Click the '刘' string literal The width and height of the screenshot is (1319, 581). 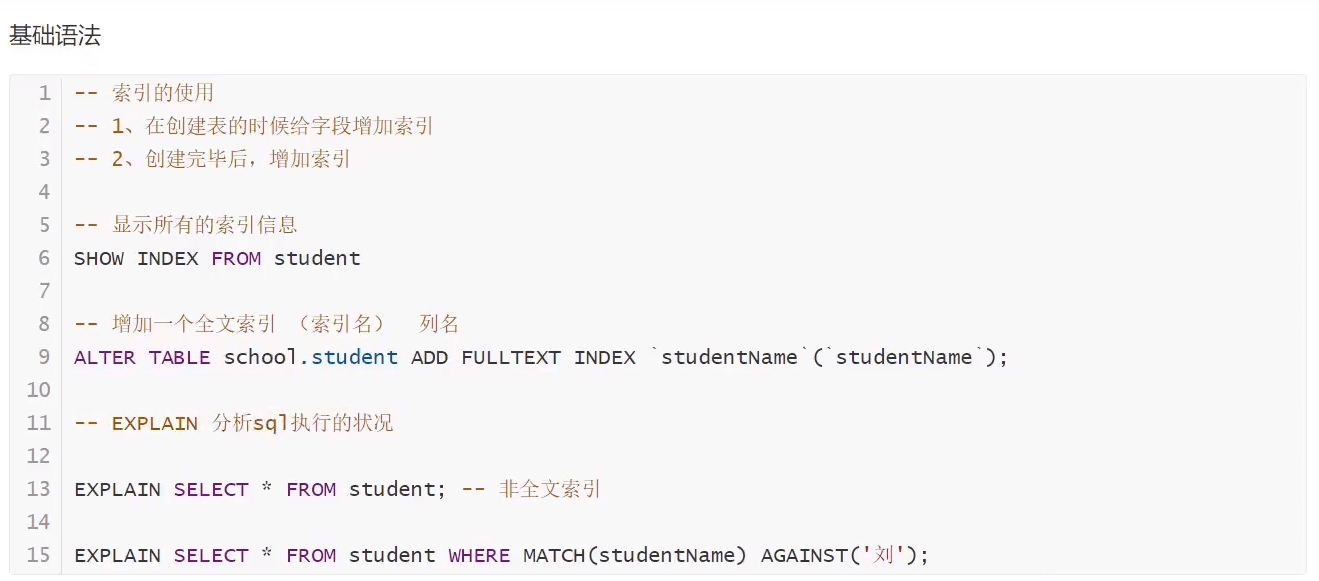coord(883,555)
